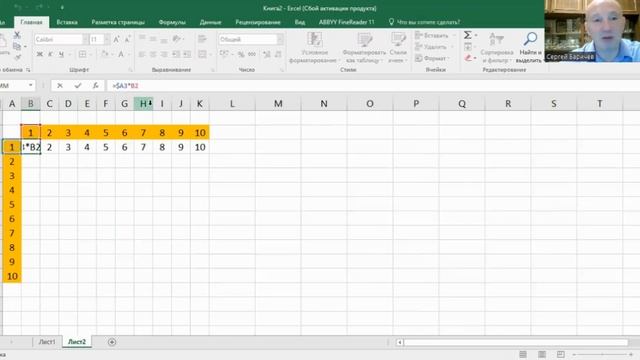The height and width of the screenshot is (360, 640).
Task: Cancel formula entry with the X icon
Action: 60,85
